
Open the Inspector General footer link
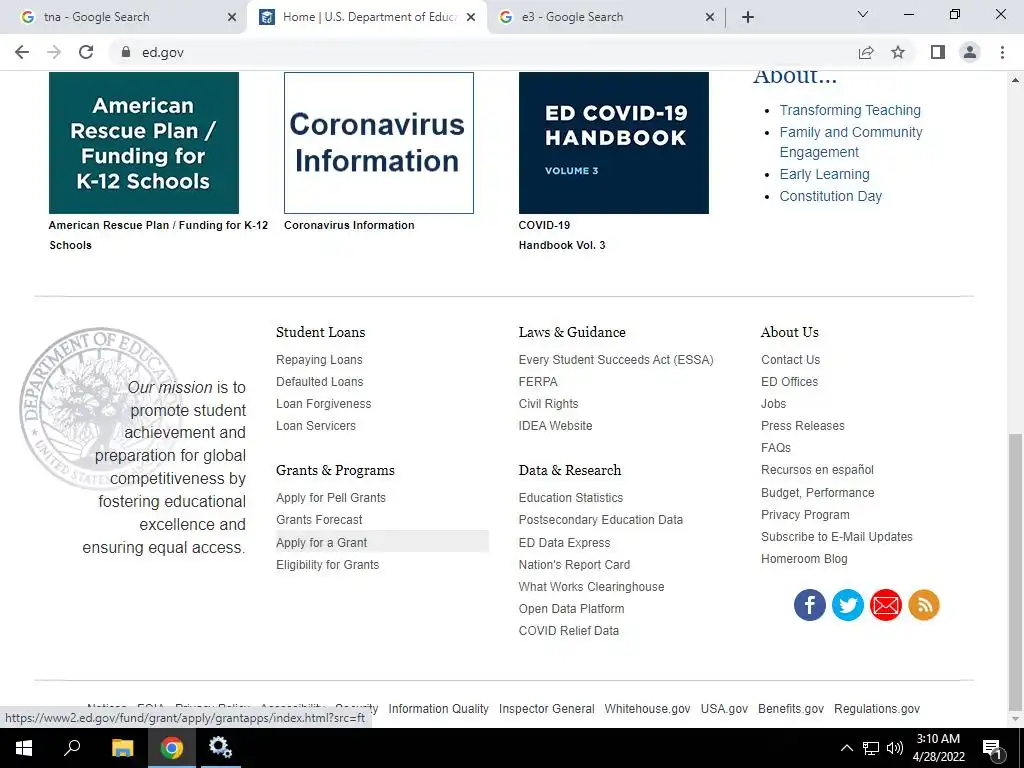pyautogui.click(x=547, y=709)
